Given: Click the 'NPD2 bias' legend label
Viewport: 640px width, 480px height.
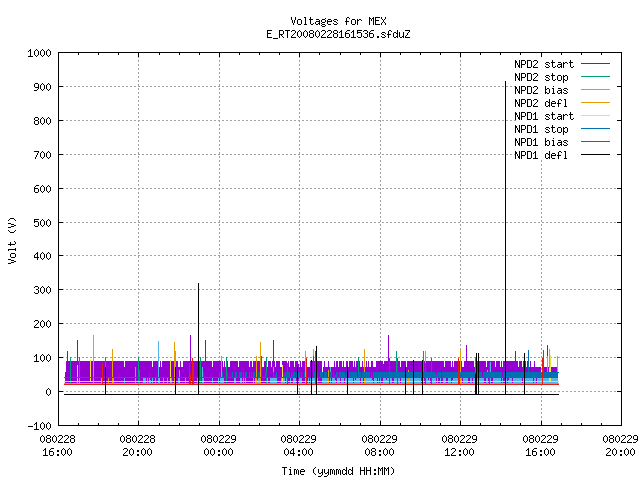Looking at the screenshot, I should (x=541, y=90).
